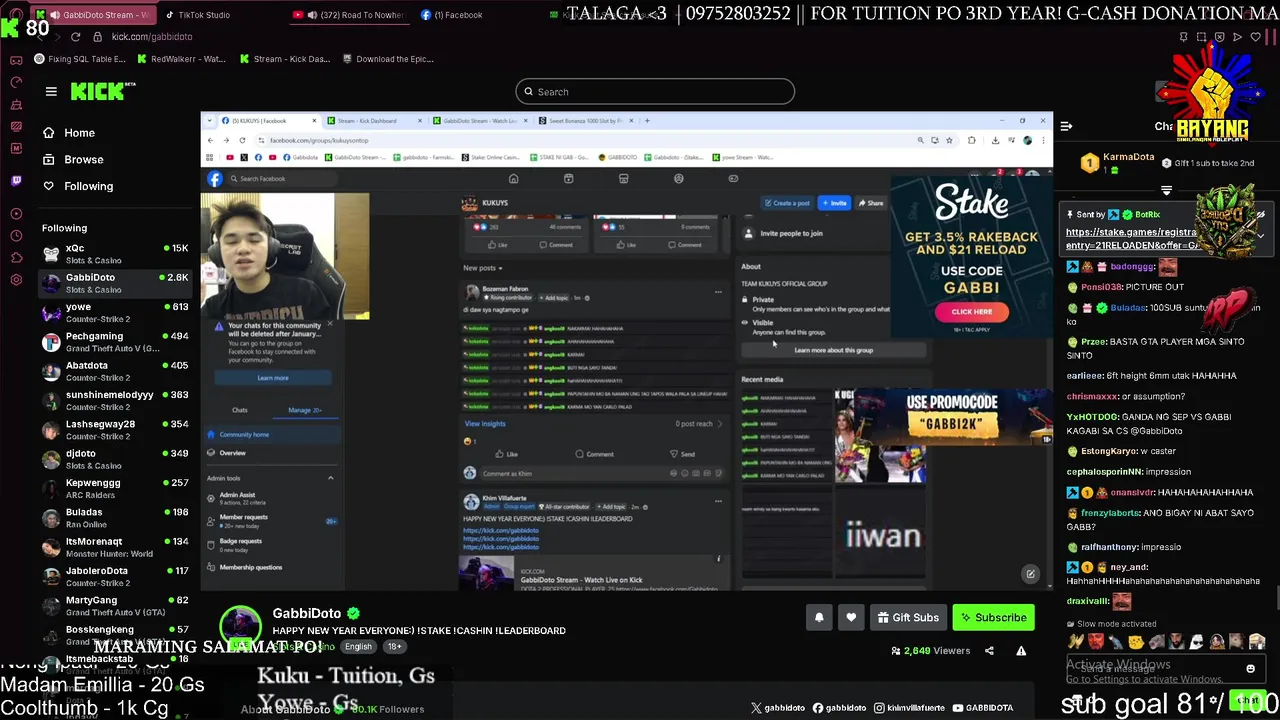Collapse the chat panel with the arrow icon
Screen dimensions: 1280x720
coord(1066,127)
